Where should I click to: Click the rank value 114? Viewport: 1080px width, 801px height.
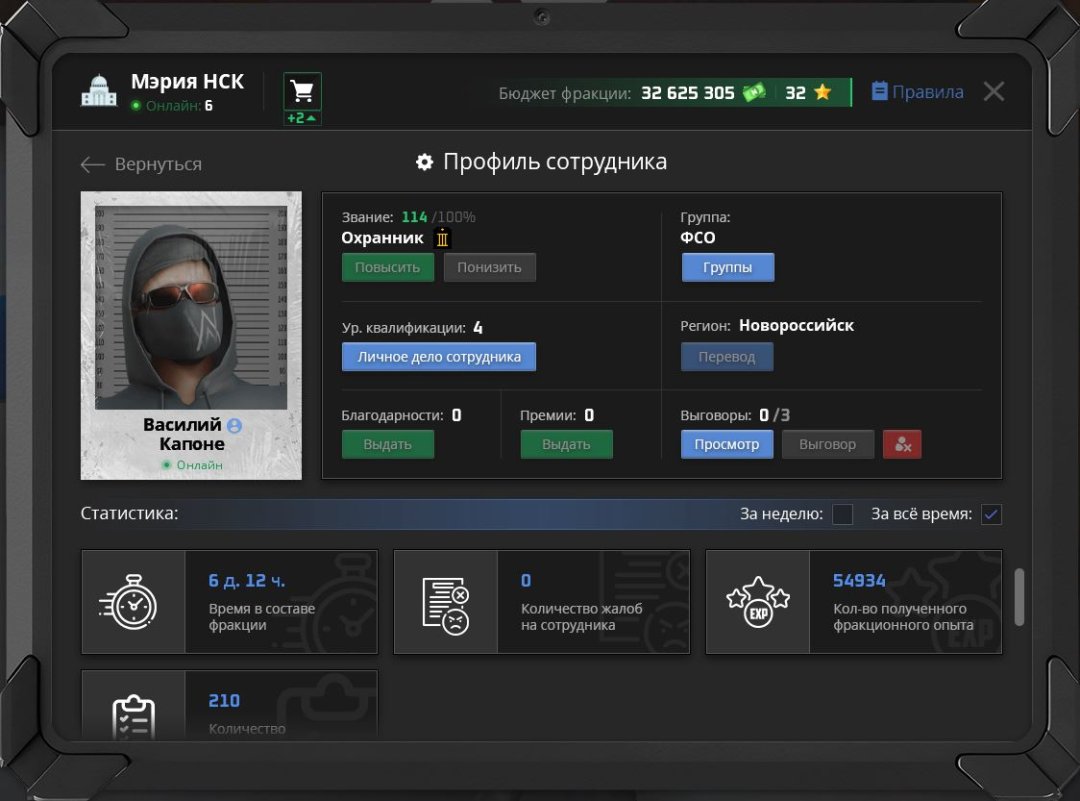[414, 217]
